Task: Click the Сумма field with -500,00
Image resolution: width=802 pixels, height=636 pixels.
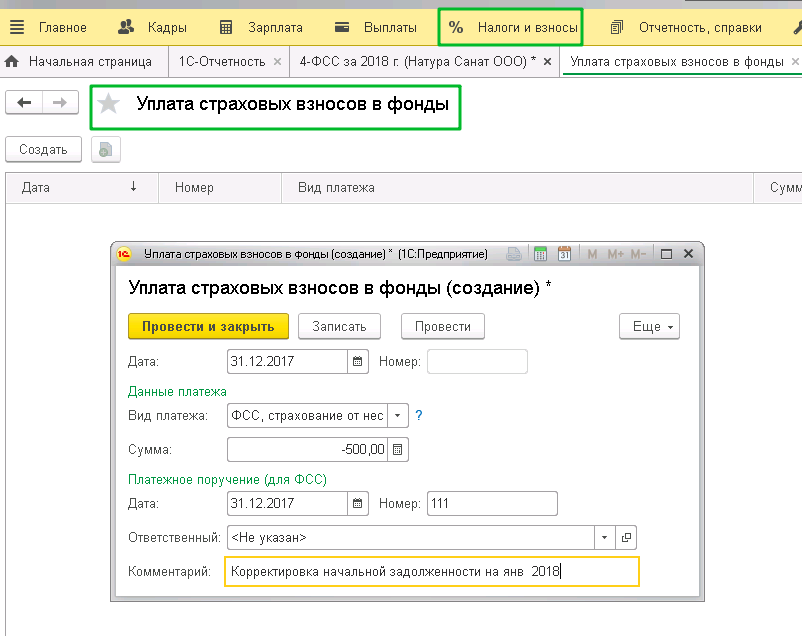Action: click(307, 450)
